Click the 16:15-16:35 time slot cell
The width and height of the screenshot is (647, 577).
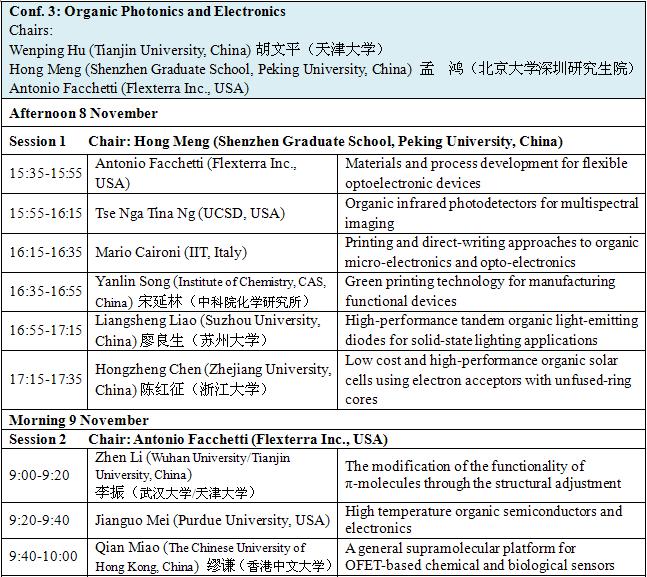pos(46,252)
